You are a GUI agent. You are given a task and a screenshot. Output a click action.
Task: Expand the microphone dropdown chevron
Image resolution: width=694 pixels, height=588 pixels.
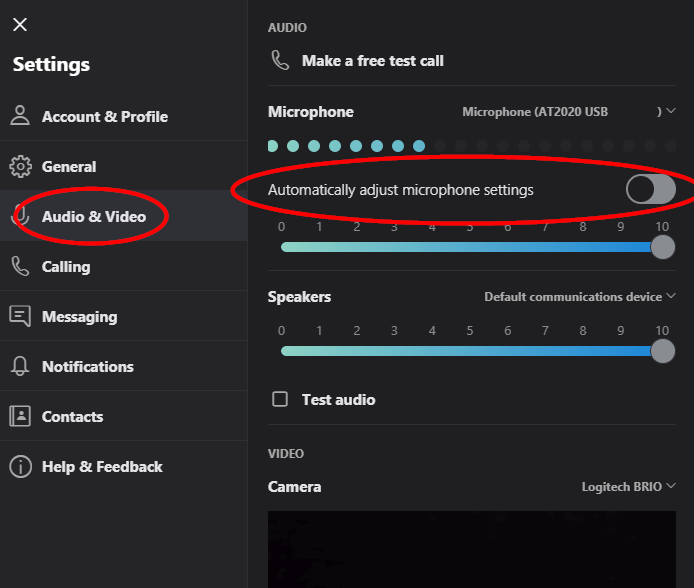(671, 111)
